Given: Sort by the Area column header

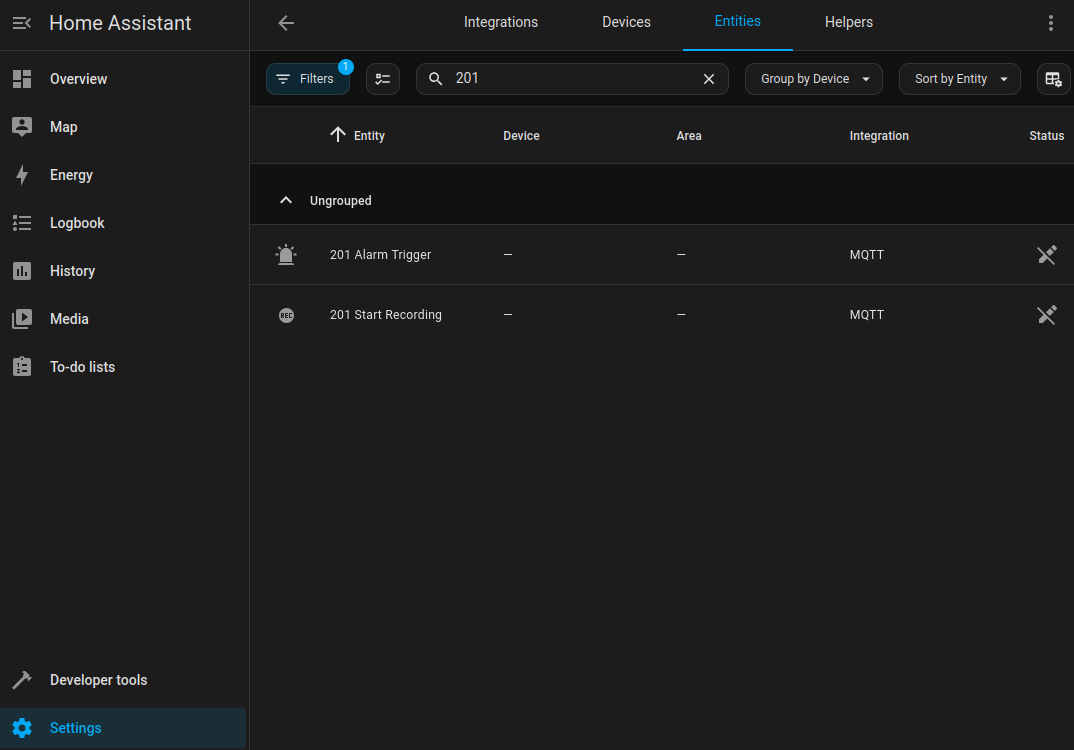Looking at the screenshot, I should tap(689, 136).
